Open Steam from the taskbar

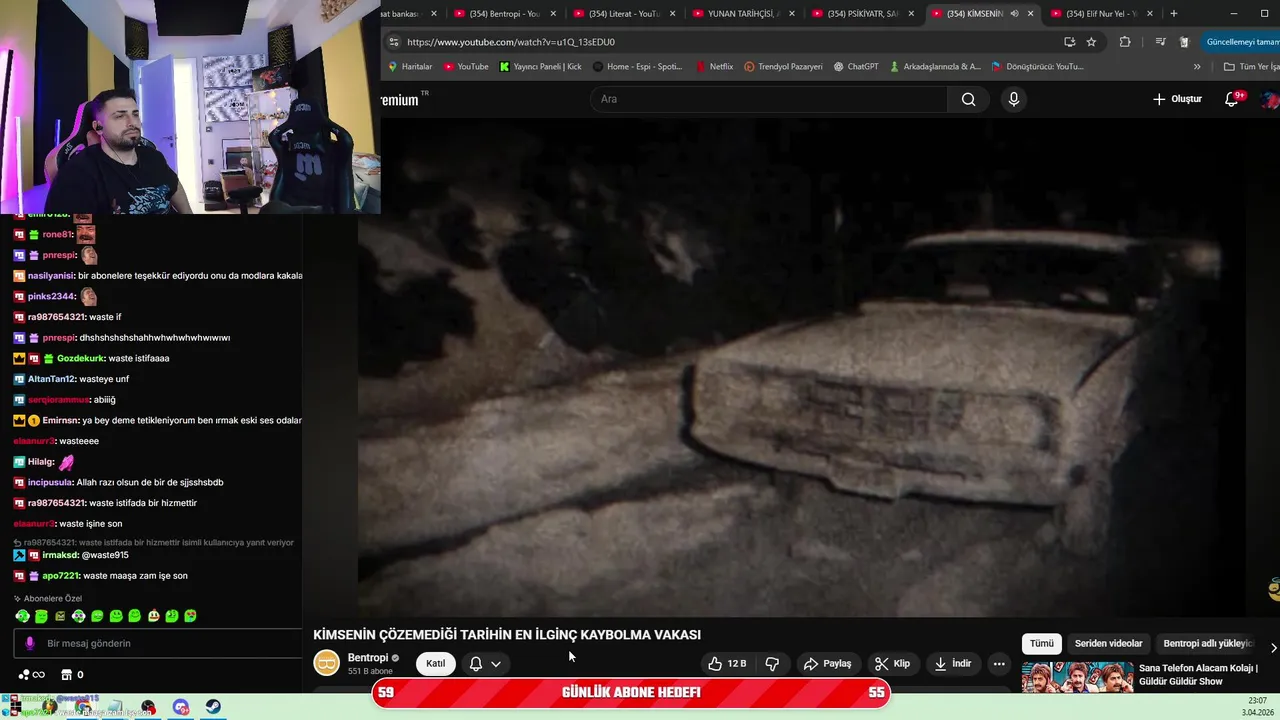coord(214,707)
